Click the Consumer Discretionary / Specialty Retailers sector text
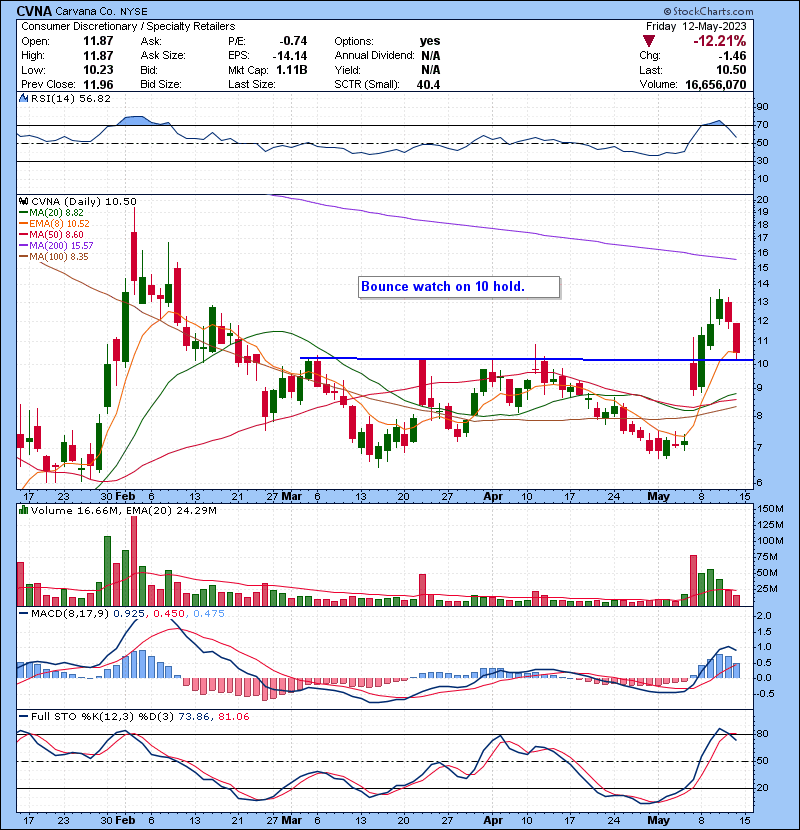The width and height of the screenshot is (800, 830). pyautogui.click(x=128, y=26)
